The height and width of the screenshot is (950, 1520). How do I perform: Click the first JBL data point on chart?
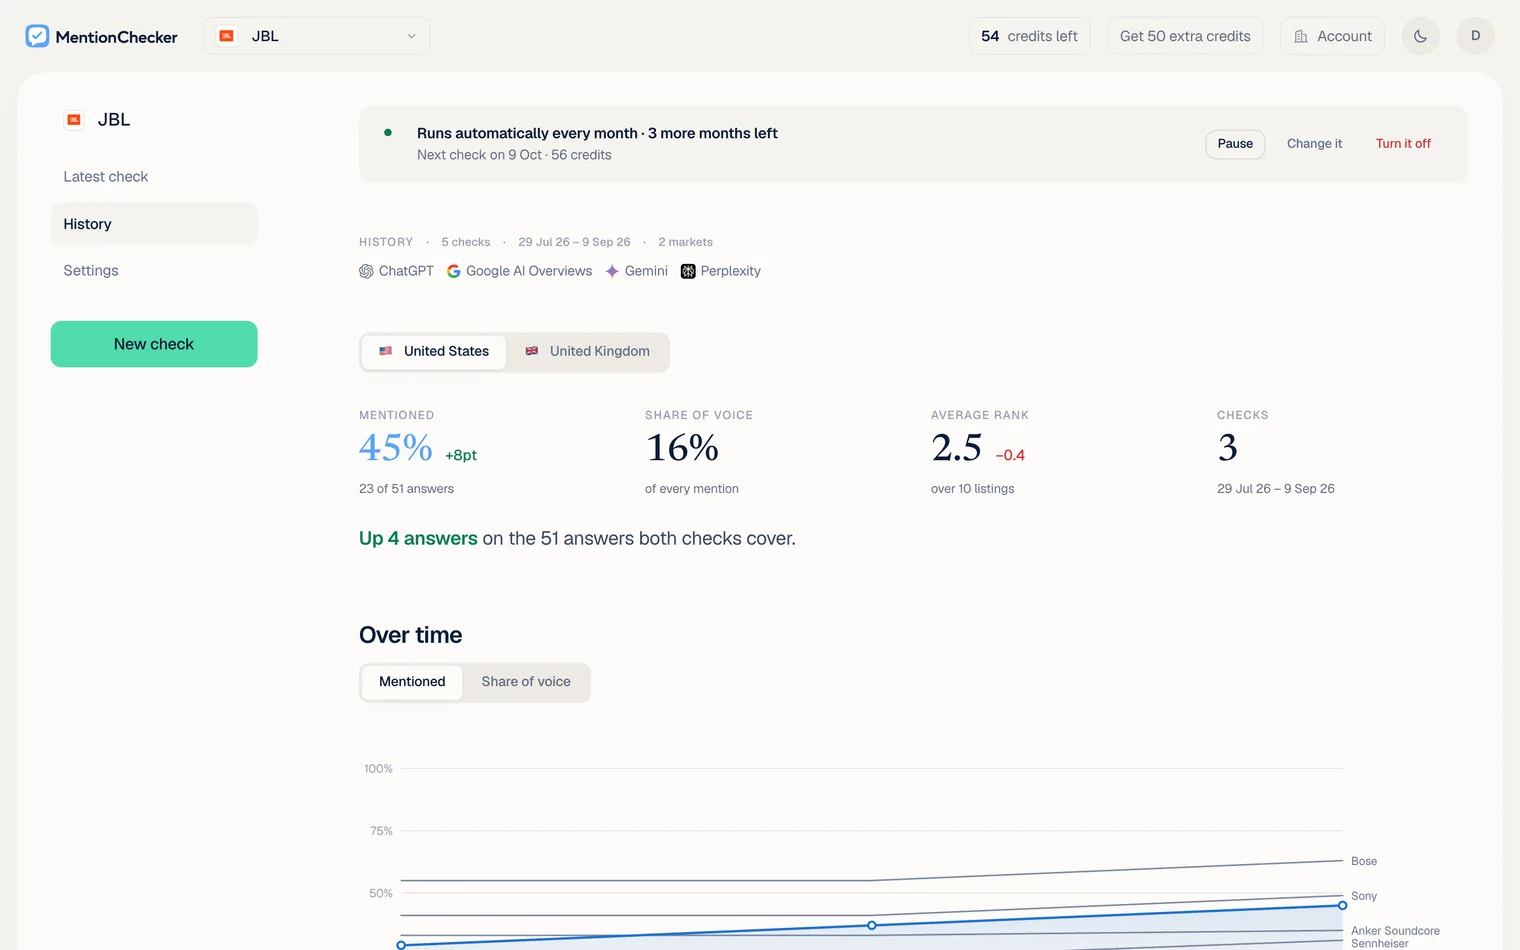tap(401, 945)
